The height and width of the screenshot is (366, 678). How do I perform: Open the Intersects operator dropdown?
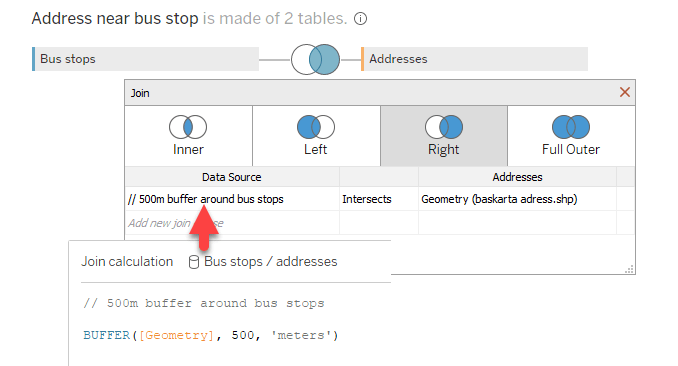pos(379,199)
